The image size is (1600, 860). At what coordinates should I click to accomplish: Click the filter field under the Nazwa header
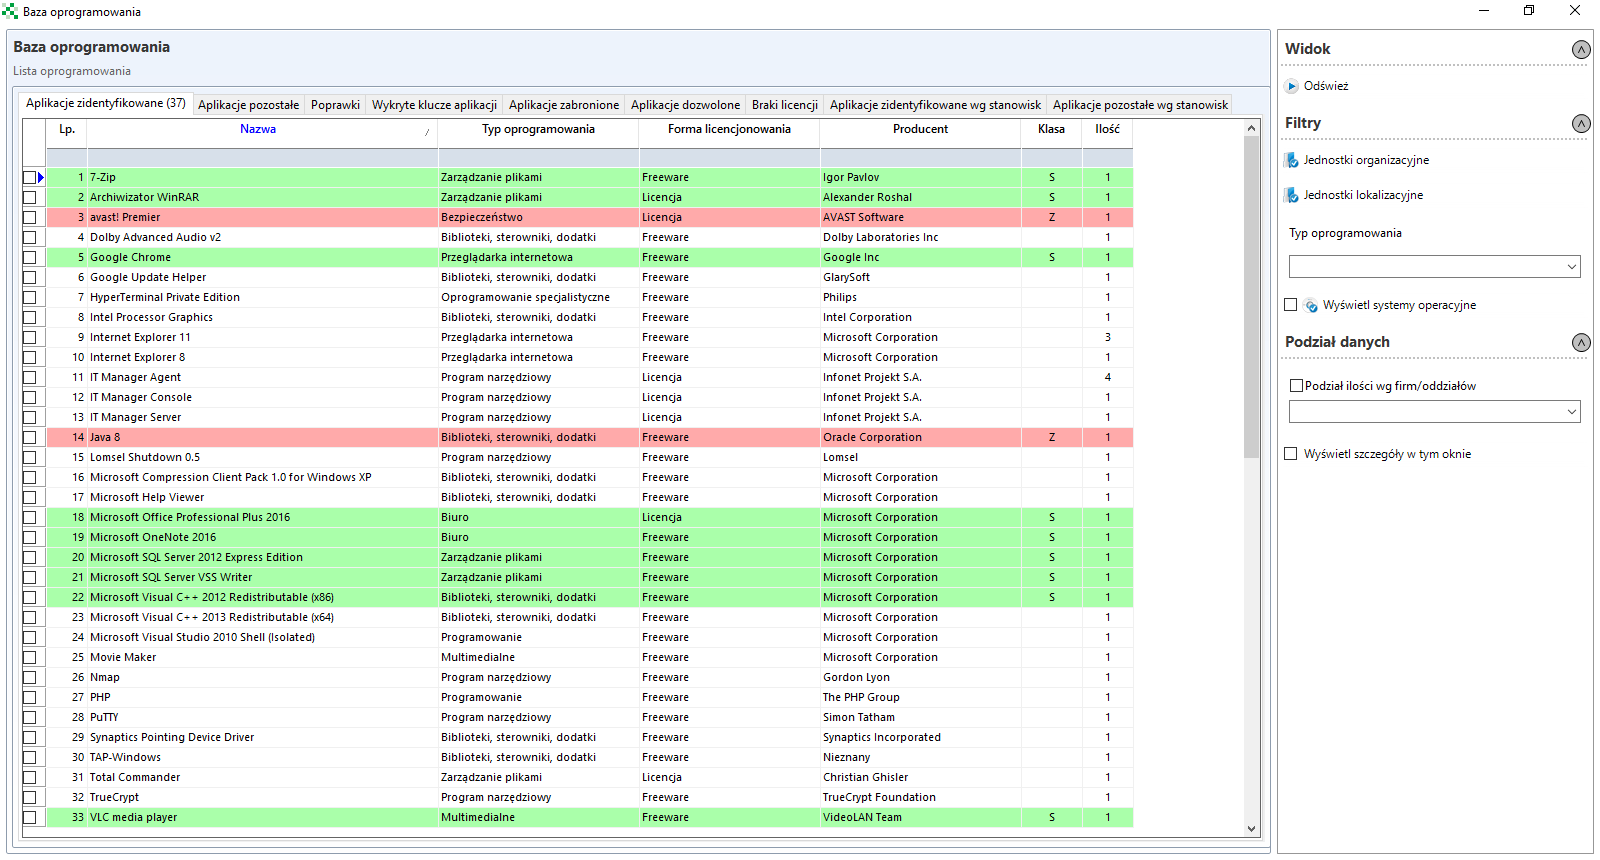pos(263,158)
